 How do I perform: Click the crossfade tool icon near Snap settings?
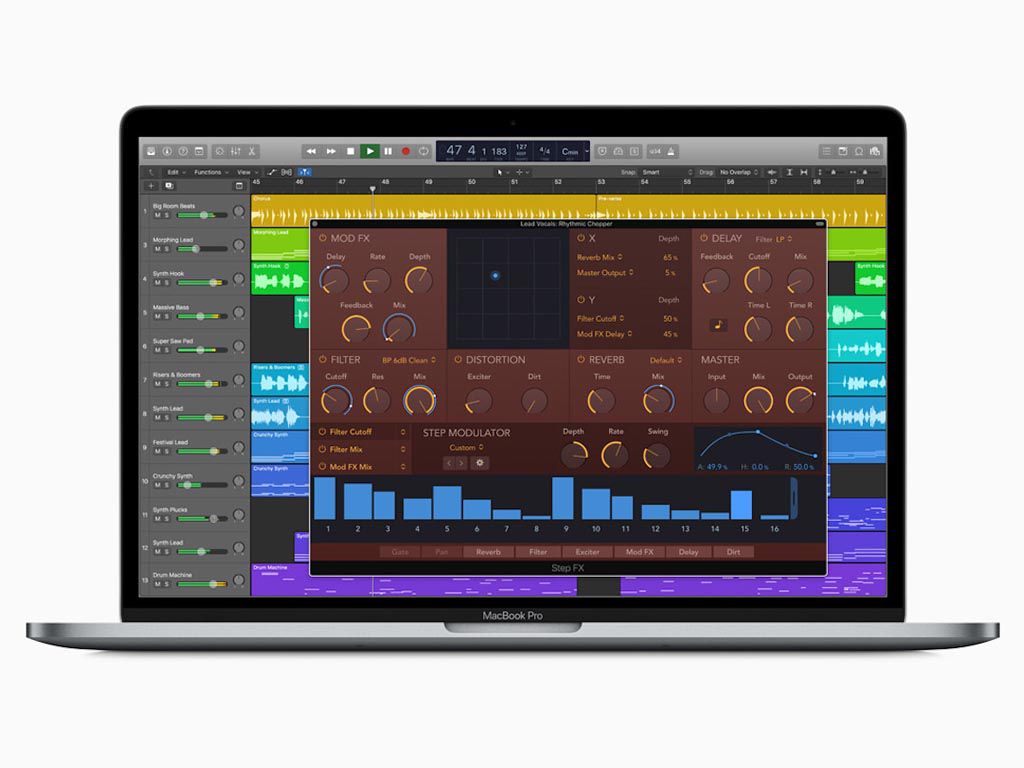tap(773, 171)
